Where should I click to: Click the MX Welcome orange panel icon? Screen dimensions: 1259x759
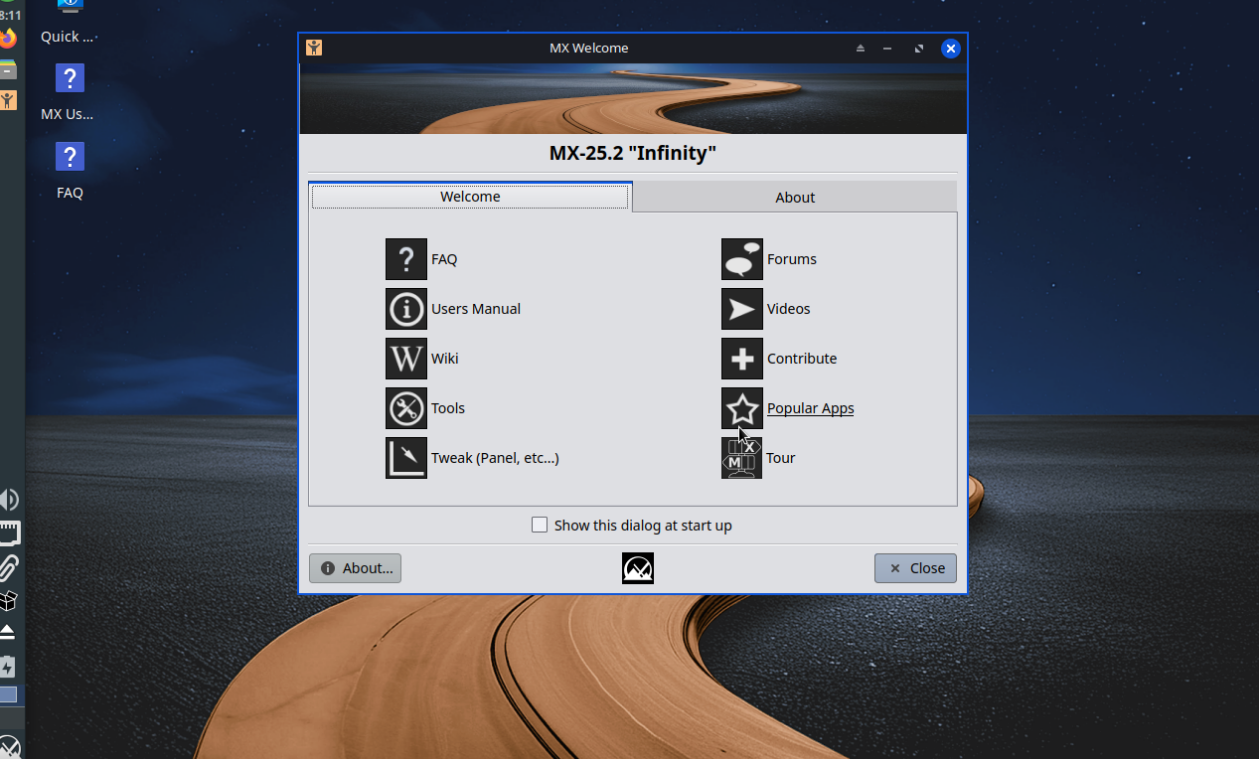click(8, 100)
